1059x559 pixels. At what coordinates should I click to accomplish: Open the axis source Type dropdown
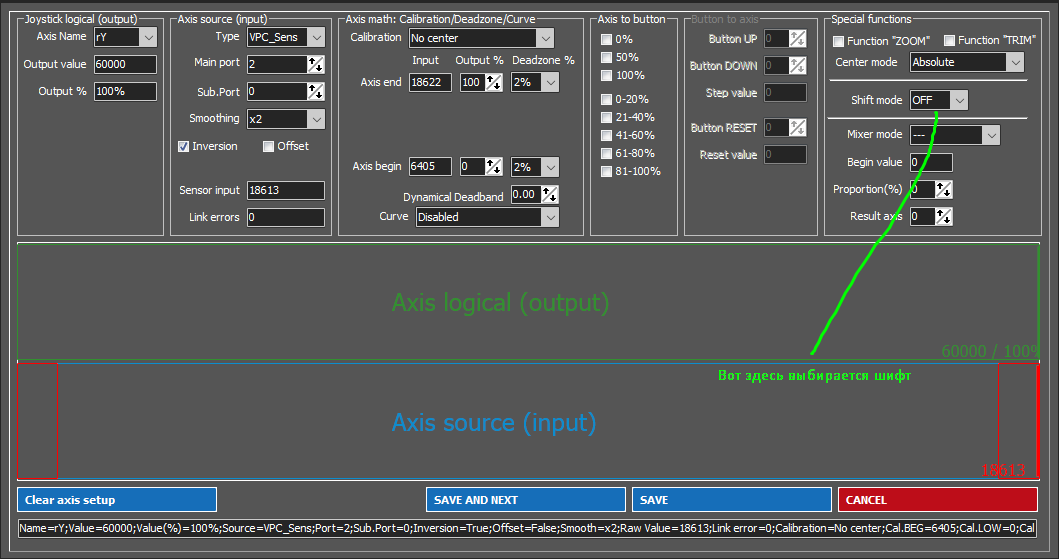coord(316,37)
